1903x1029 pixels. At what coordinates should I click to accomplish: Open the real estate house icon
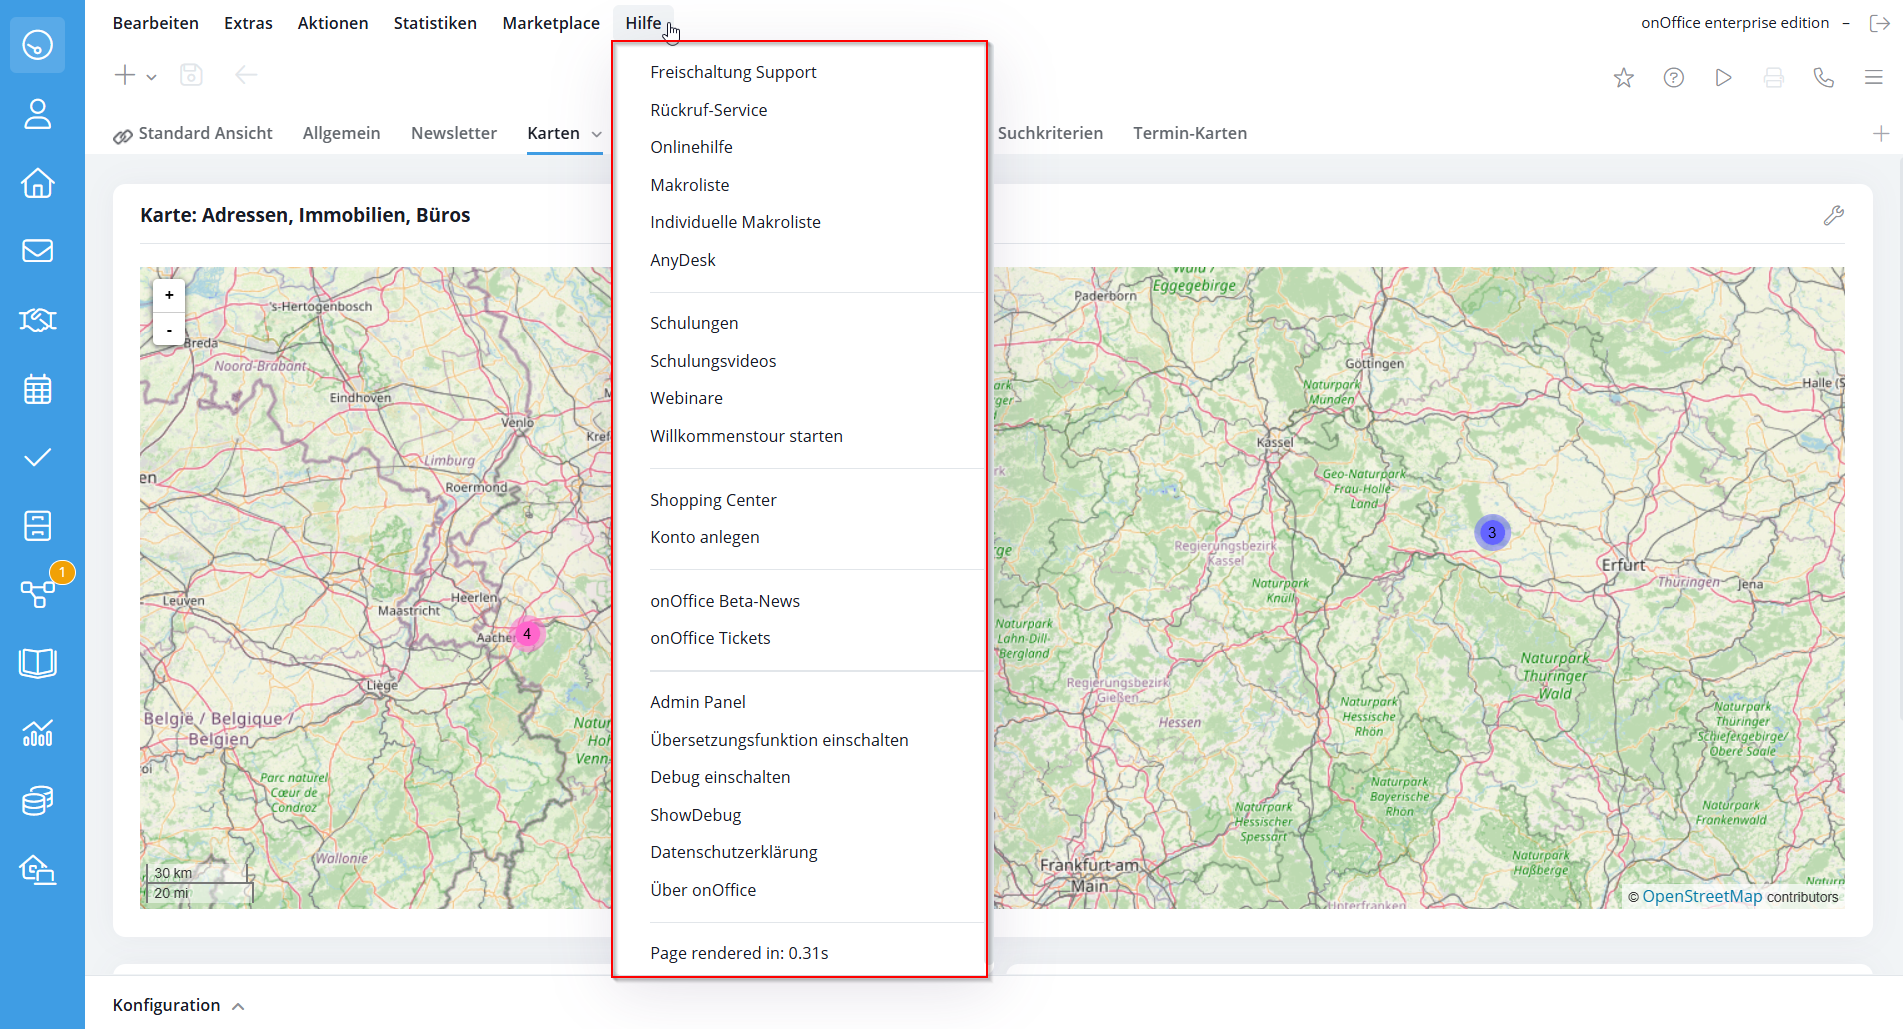pyautogui.click(x=37, y=183)
